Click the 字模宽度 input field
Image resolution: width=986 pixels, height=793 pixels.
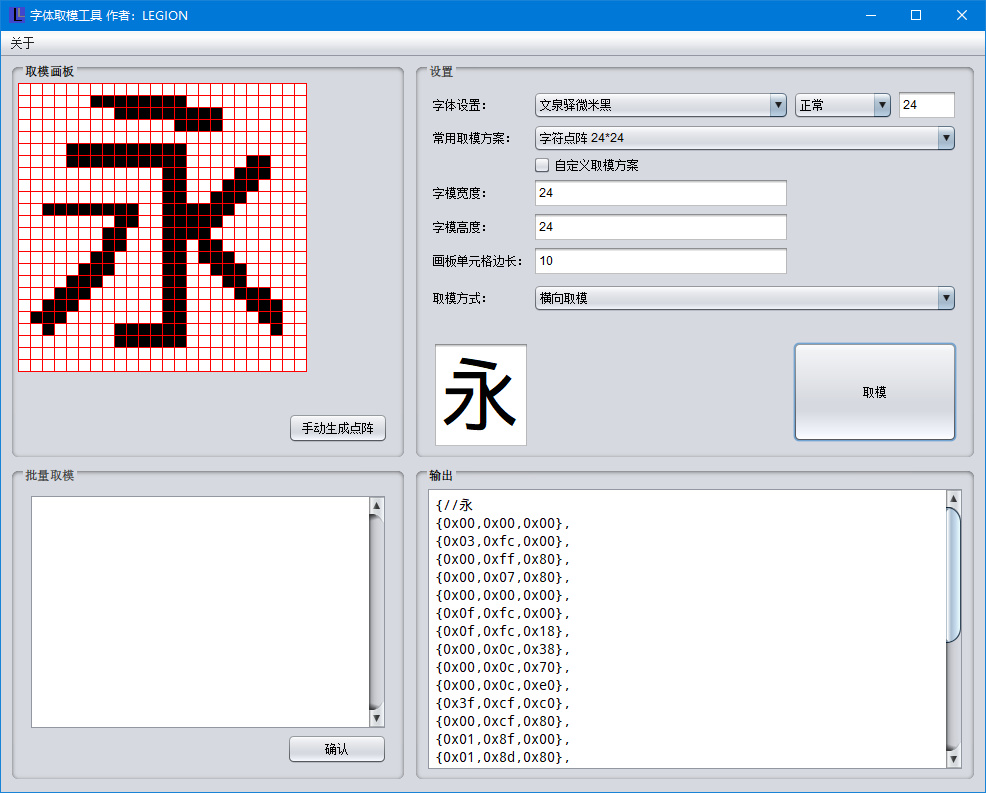(x=660, y=193)
